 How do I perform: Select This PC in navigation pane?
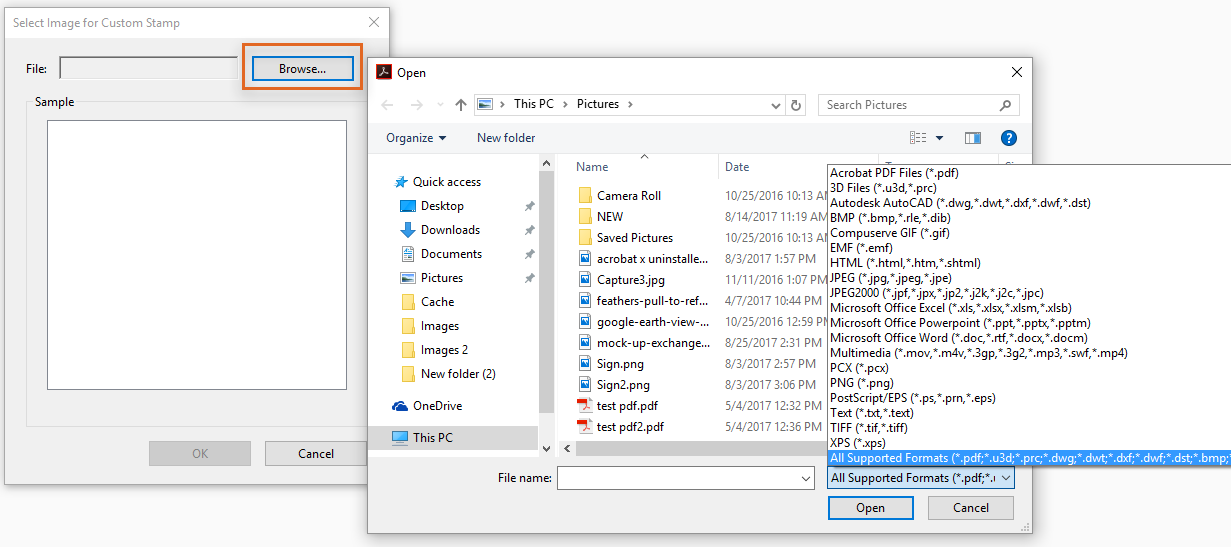click(432, 438)
